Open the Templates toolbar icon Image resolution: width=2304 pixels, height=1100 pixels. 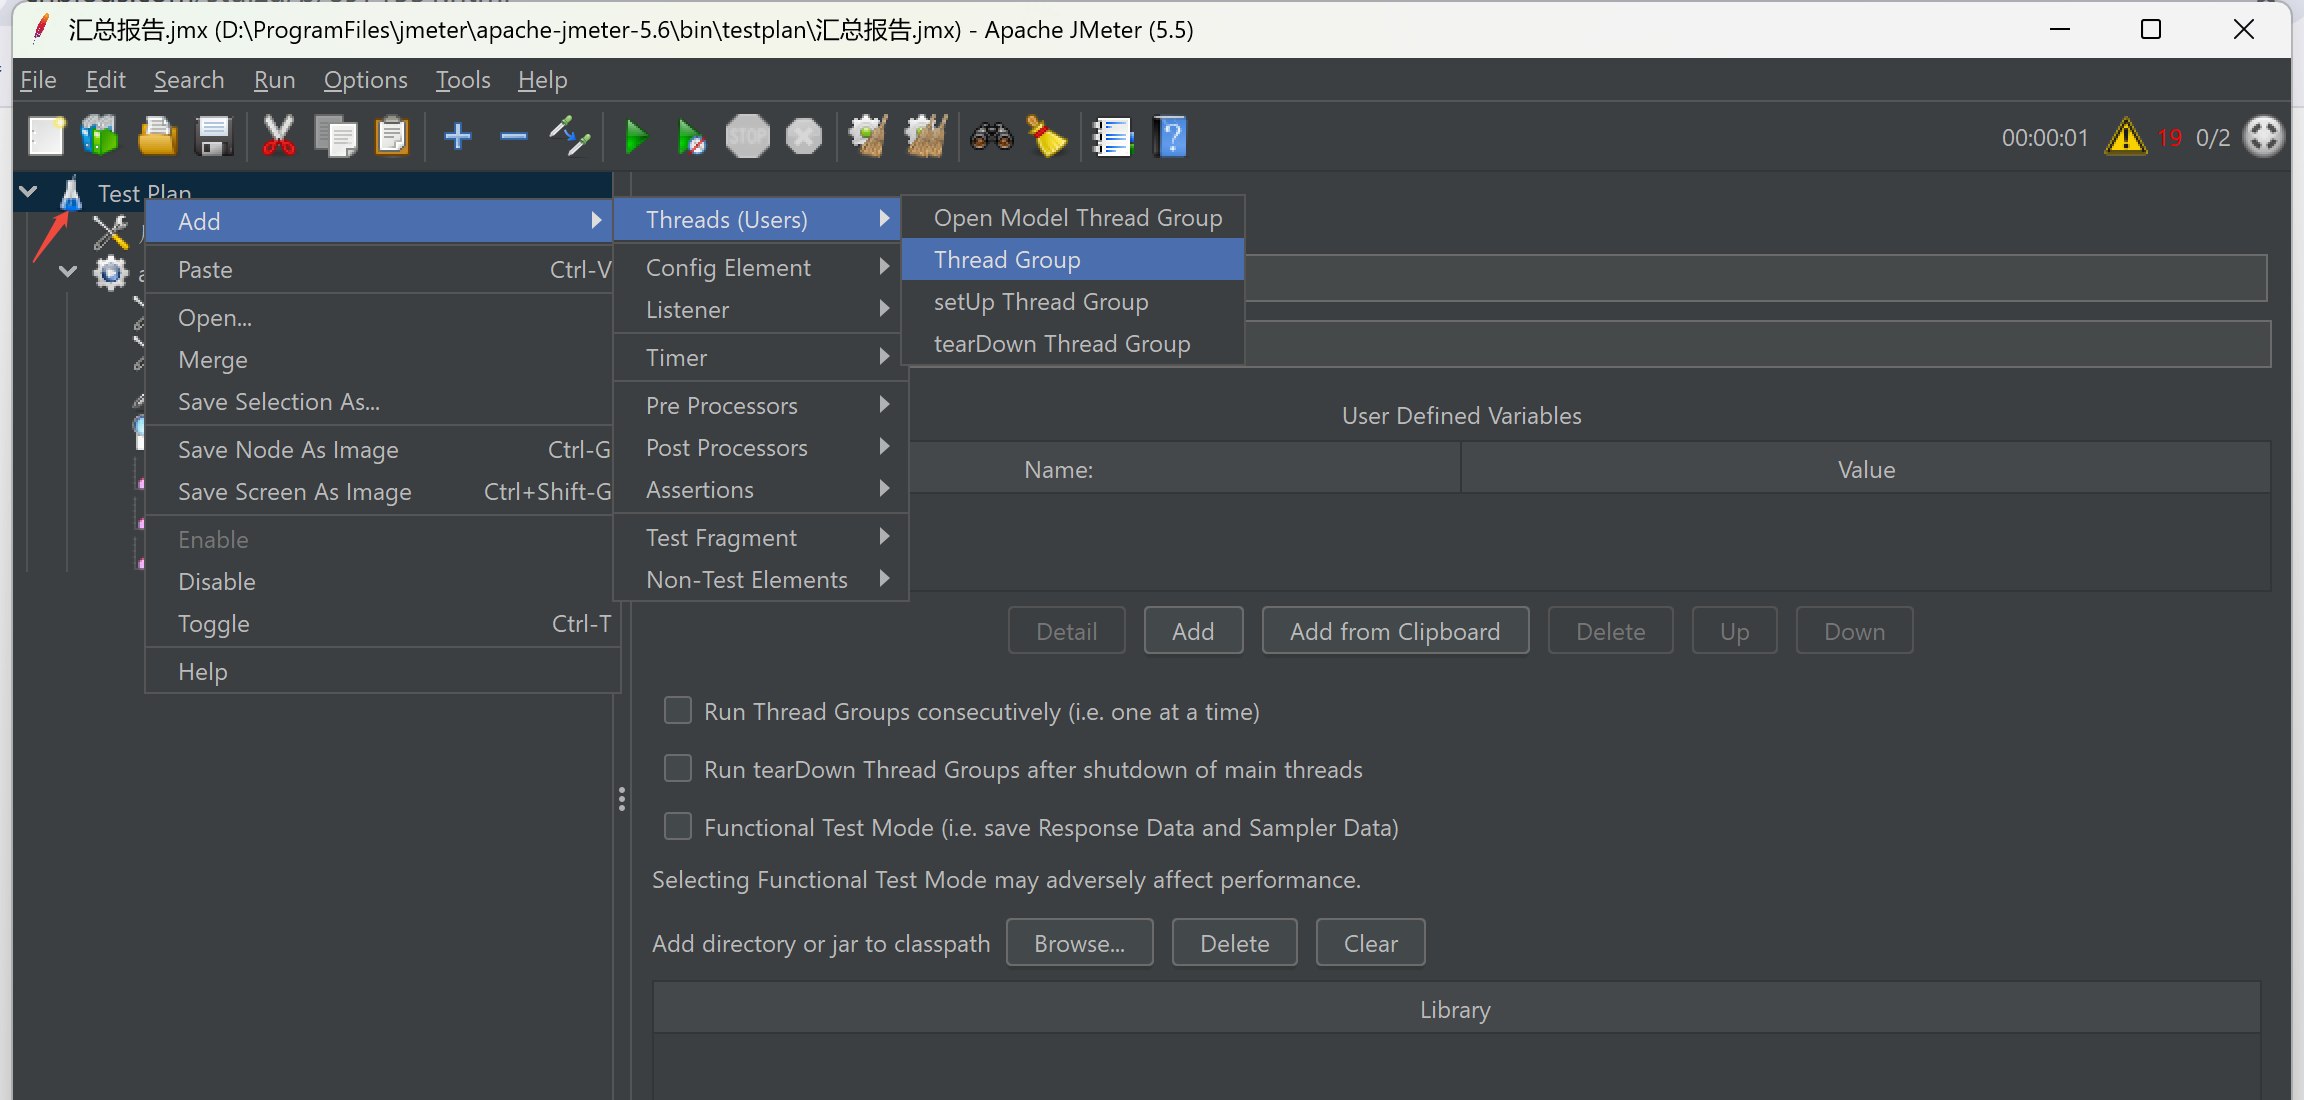click(100, 137)
